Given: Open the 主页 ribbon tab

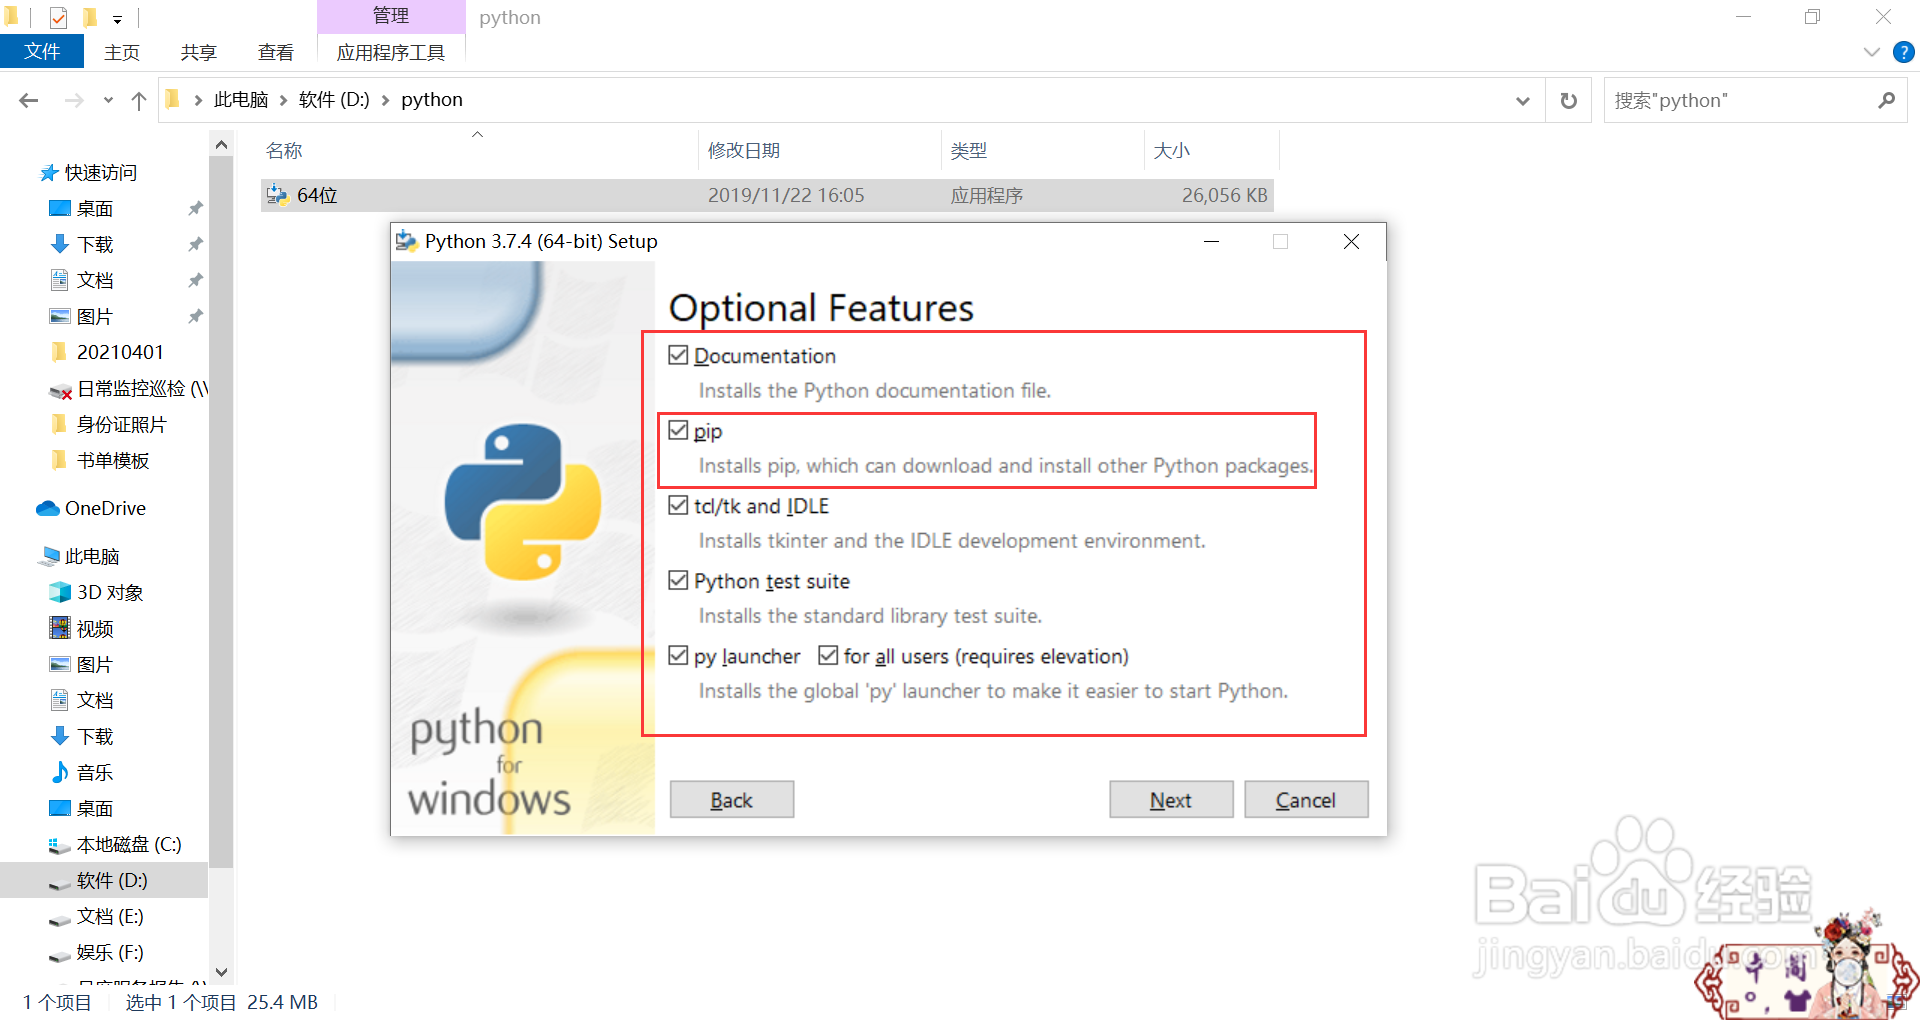Looking at the screenshot, I should coord(122,52).
